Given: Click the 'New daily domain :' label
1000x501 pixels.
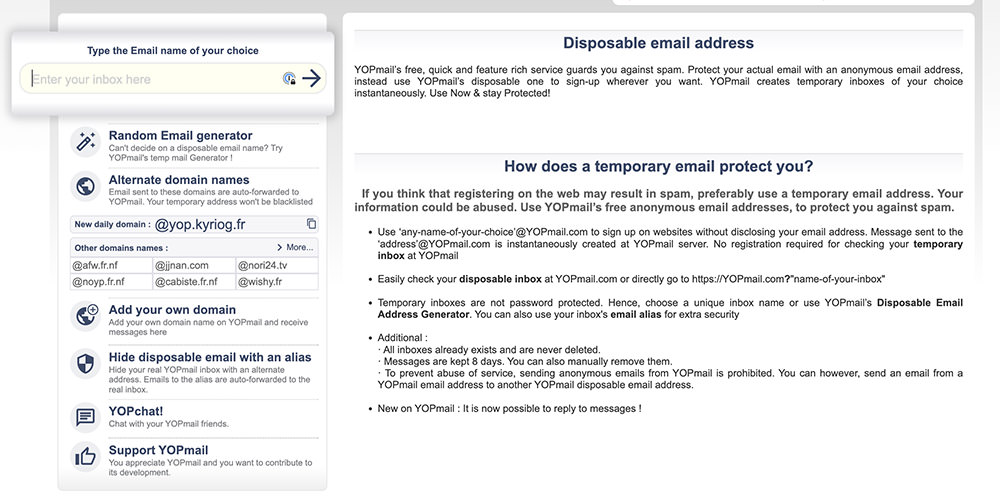Looking at the screenshot, I should (112, 224).
